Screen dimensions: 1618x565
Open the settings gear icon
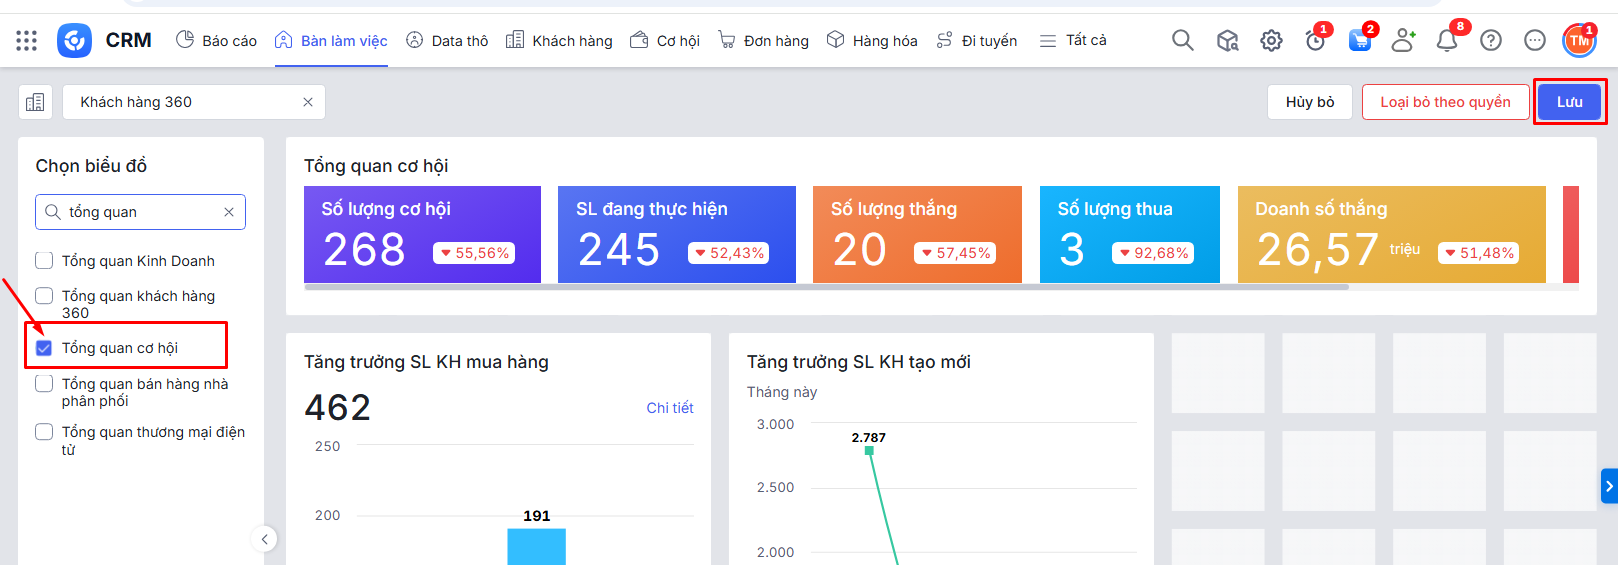click(x=1271, y=41)
